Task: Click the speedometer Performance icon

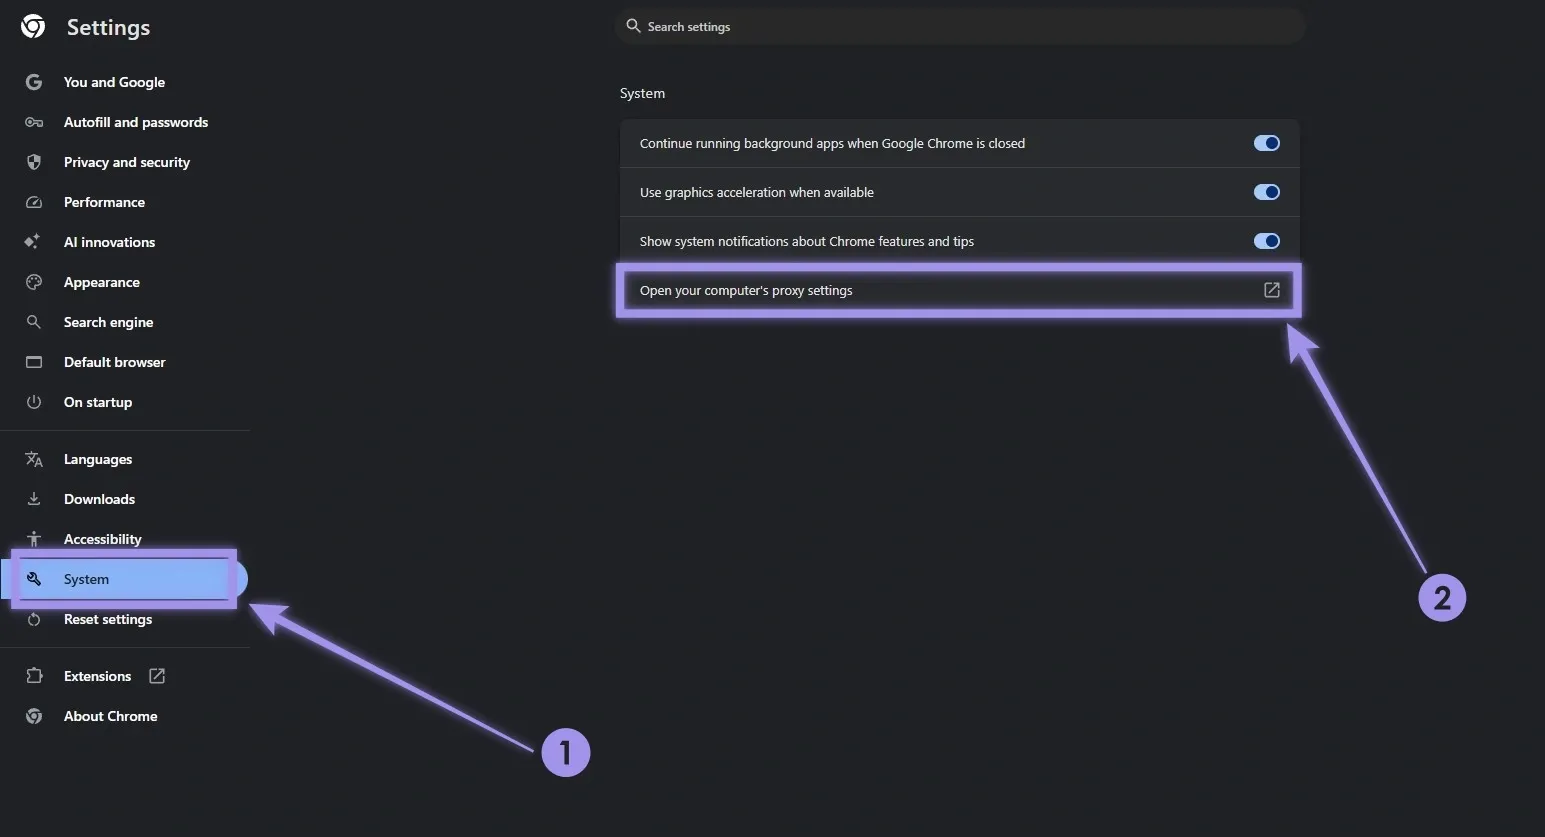Action: click(x=34, y=202)
